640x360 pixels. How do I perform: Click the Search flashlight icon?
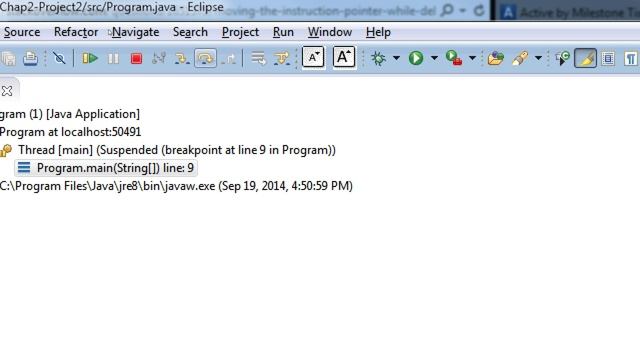520,58
